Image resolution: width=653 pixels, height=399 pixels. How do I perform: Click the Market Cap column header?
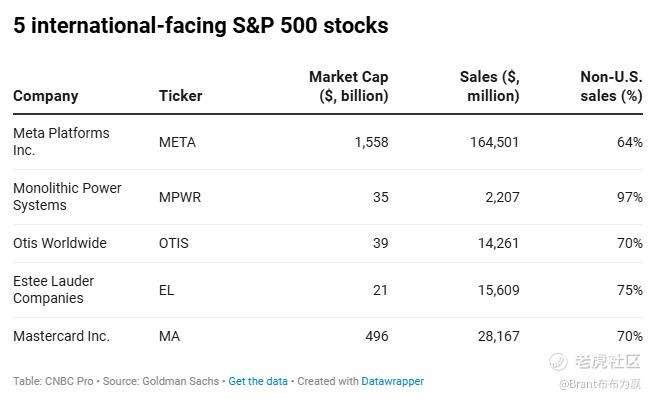pos(349,86)
